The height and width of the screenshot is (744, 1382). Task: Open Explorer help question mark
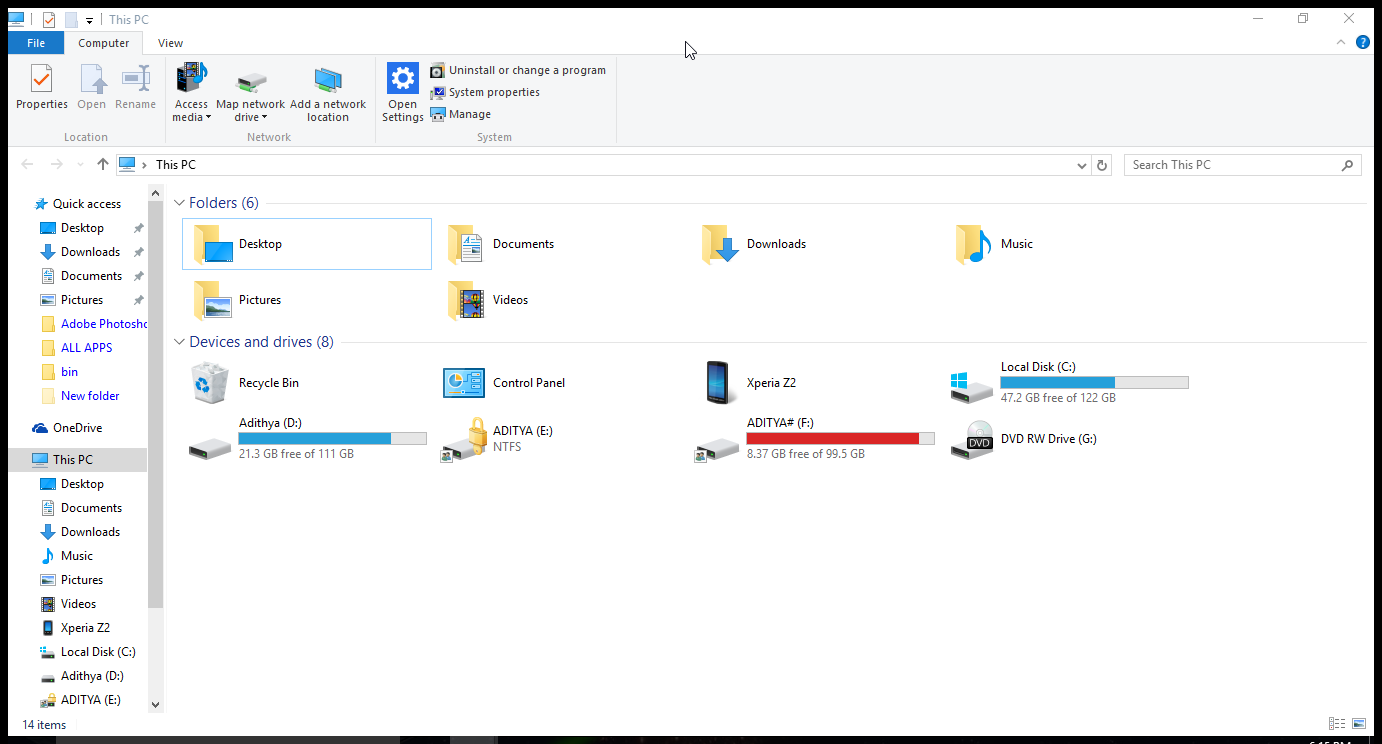(x=1362, y=43)
